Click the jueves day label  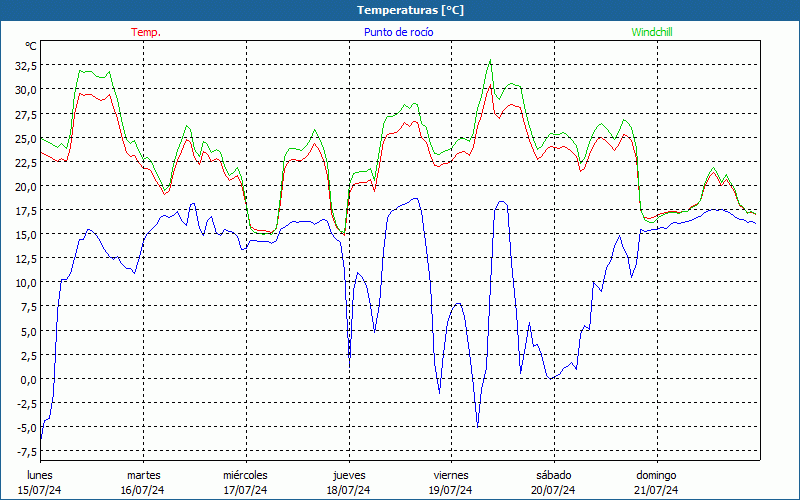(349, 475)
